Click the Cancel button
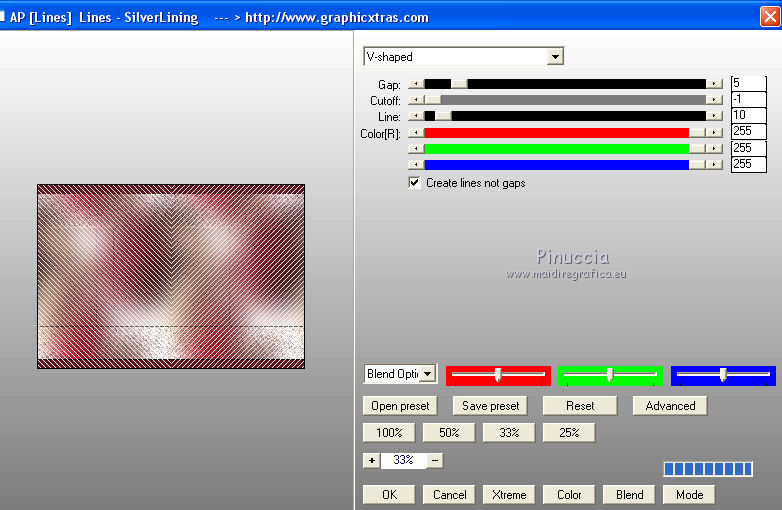 449,495
